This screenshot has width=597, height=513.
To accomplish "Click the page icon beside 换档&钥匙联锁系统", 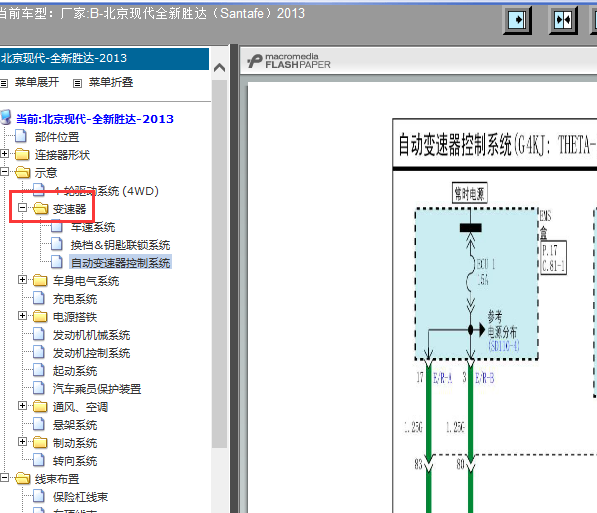I will click(x=57, y=244).
